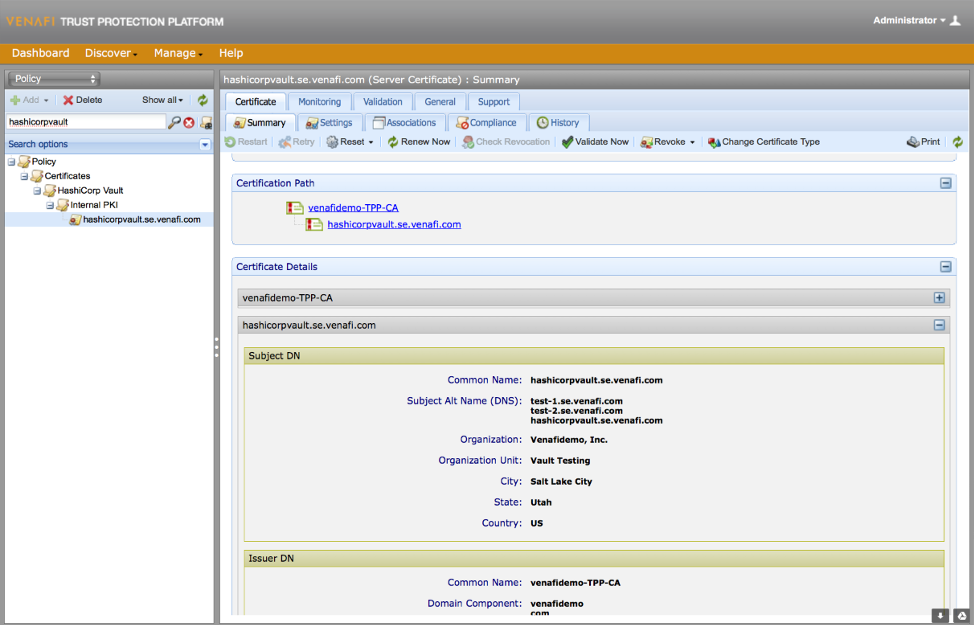Image resolution: width=974 pixels, height=625 pixels.
Task: Click the panel splitter handle dots
Action: (x=216, y=347)
